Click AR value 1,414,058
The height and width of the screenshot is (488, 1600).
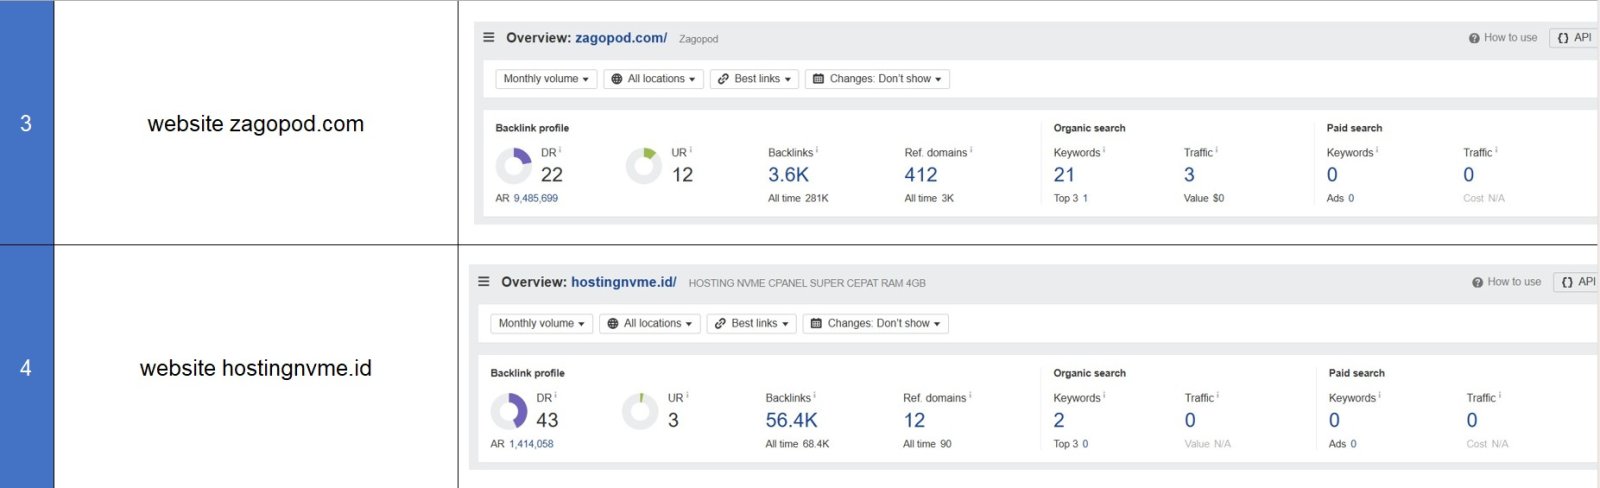point(531,444)
